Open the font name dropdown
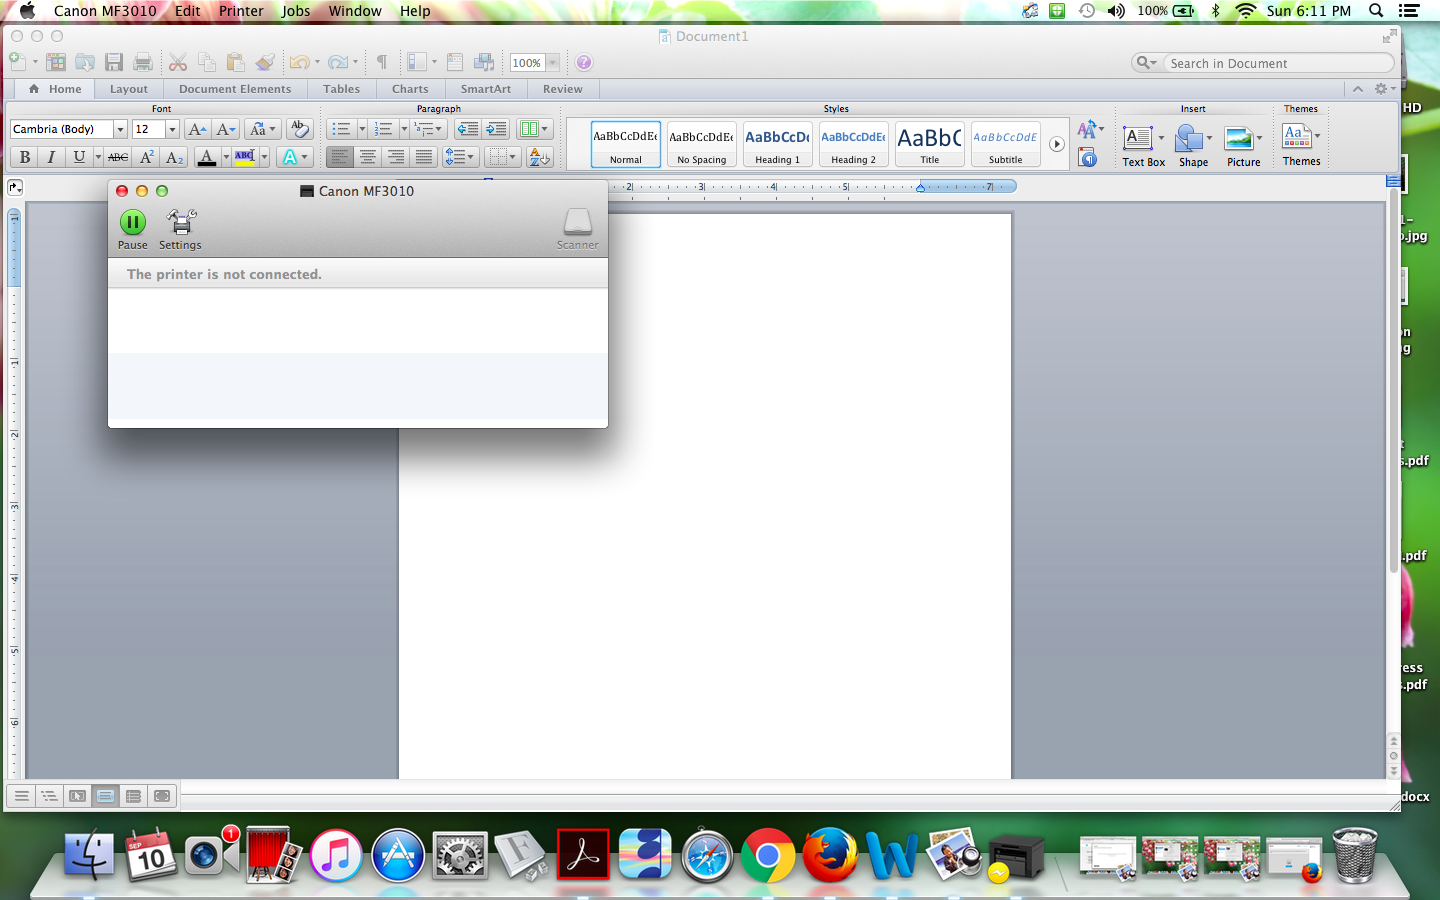Screen dimensions: 1440x900 pyautogui.click(x=120, y=129)
